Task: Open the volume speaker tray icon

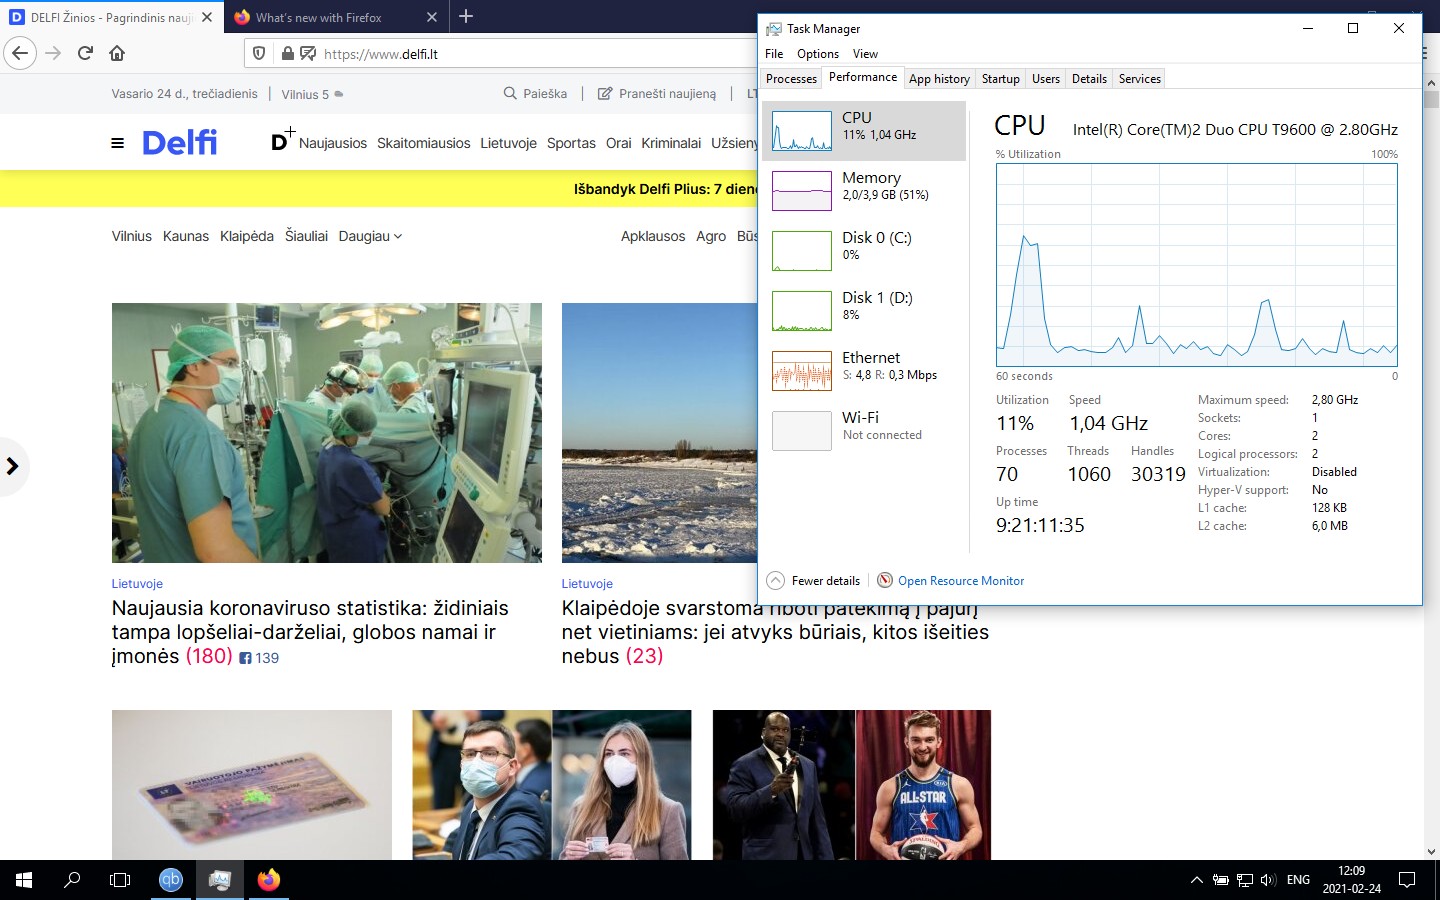Action: [1268, 880]
